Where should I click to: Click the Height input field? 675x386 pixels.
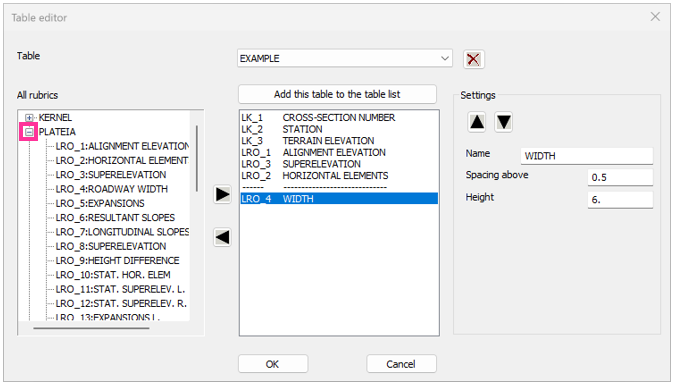pos(620,200)
